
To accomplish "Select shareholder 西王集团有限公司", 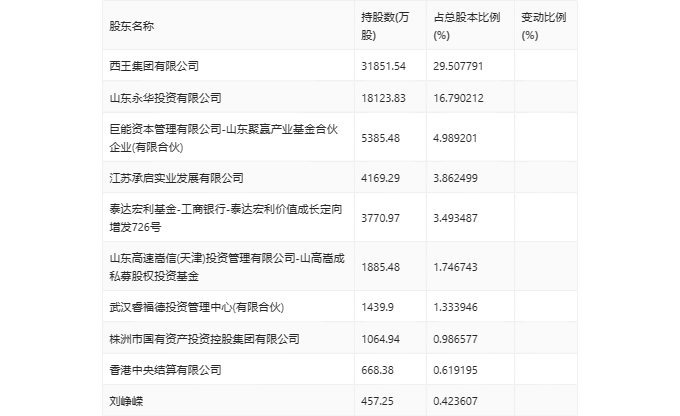I will click(154, 66).
